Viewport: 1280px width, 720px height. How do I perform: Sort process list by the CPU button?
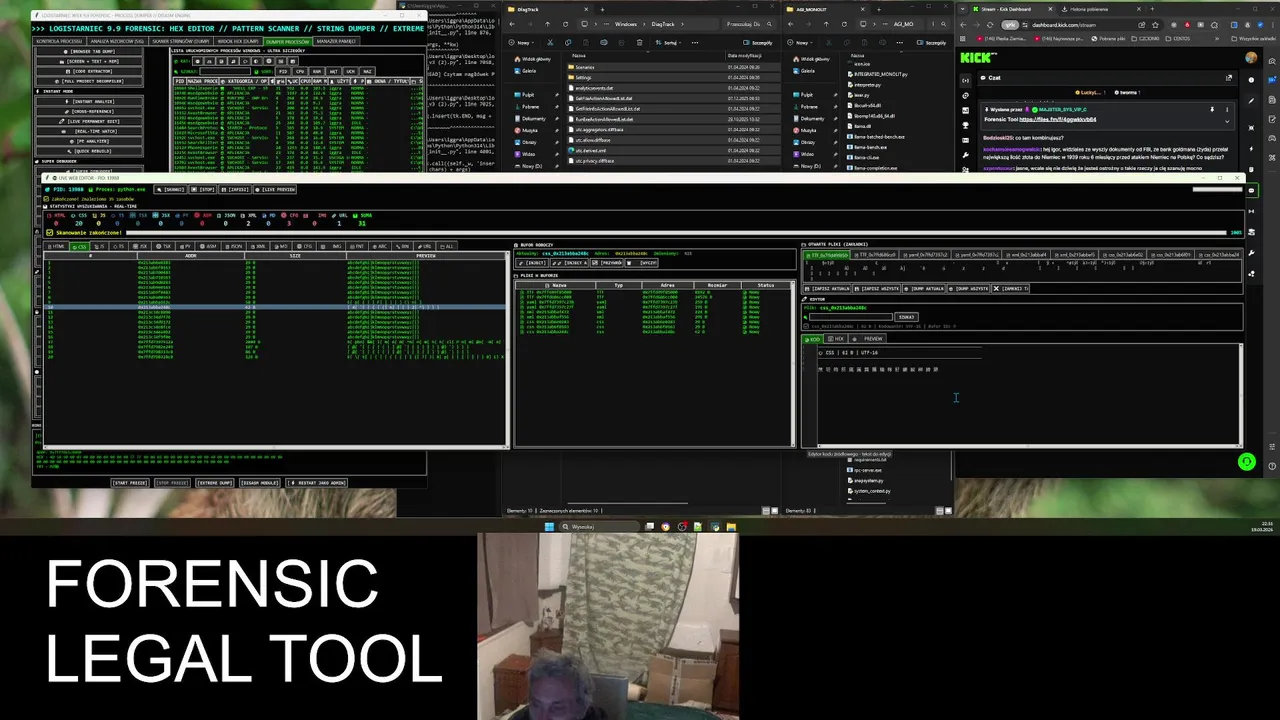coord(300,71)
